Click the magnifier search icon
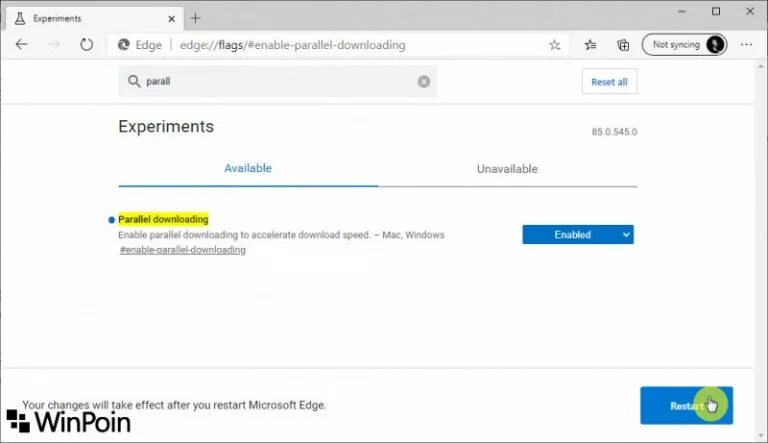Image resolution: width=768 pixels, height=443 pixels. [x=134, y=81]
